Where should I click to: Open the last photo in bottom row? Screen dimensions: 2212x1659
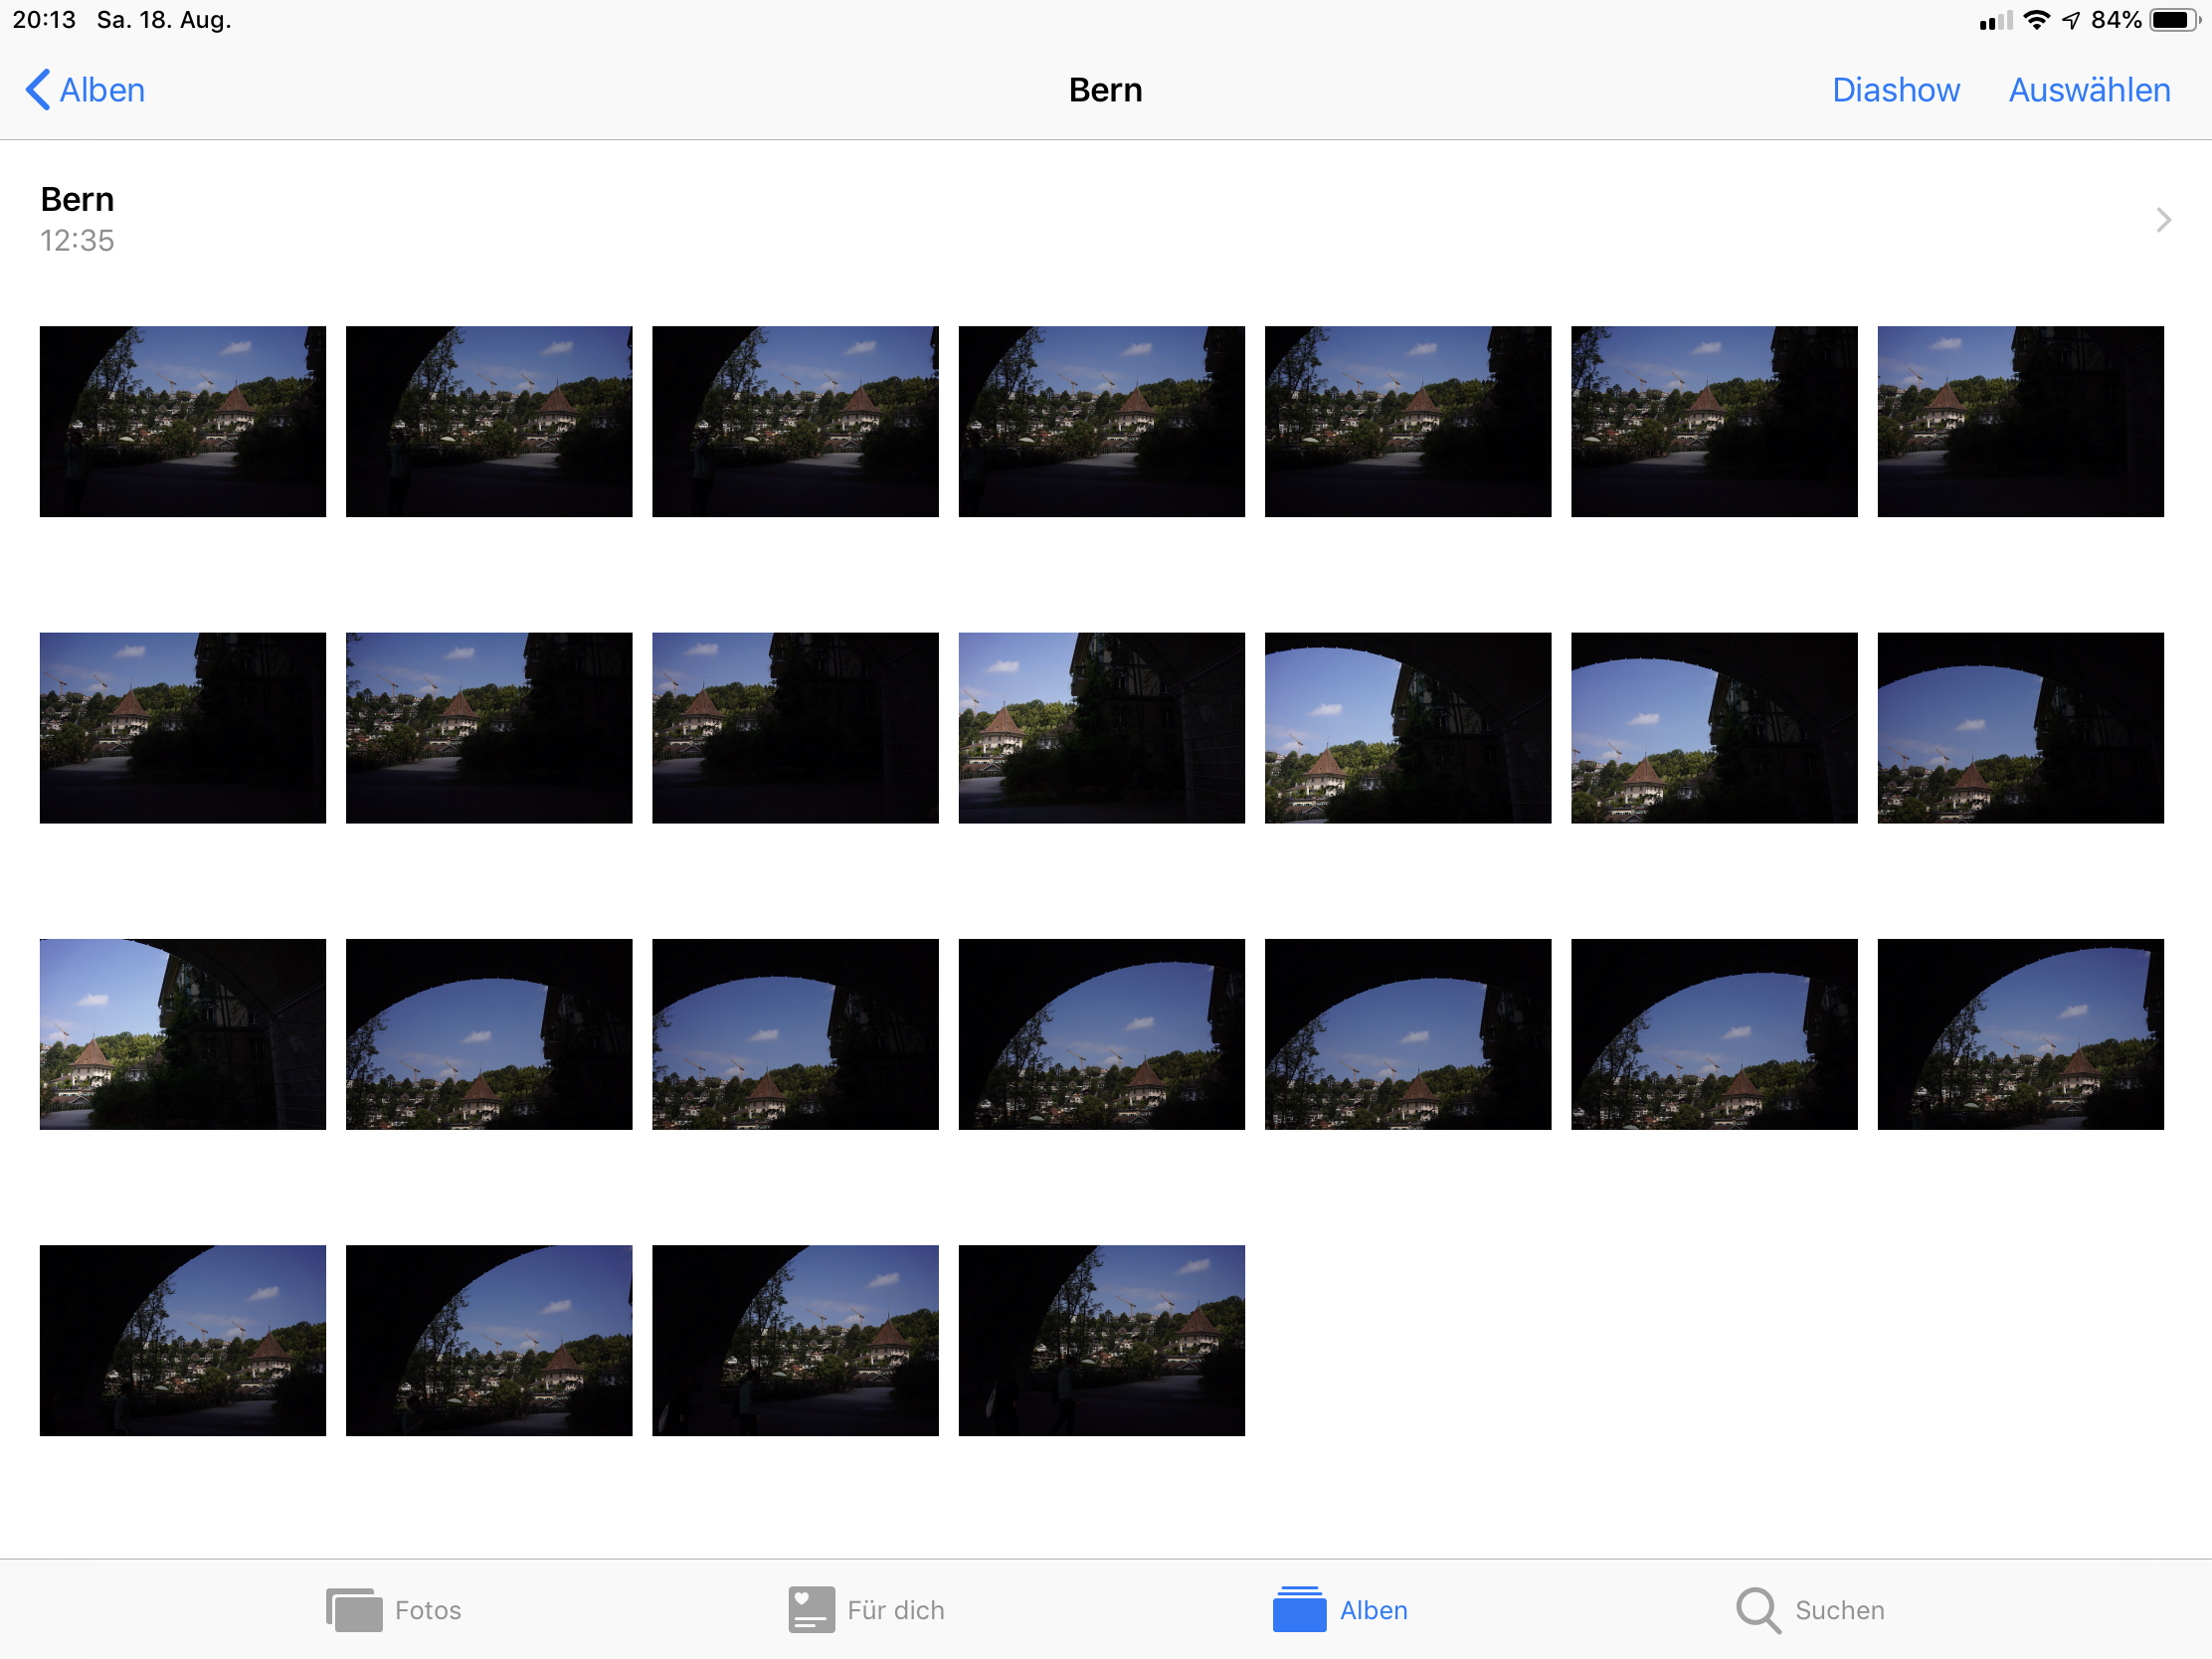click(x=1101, y=1340)
